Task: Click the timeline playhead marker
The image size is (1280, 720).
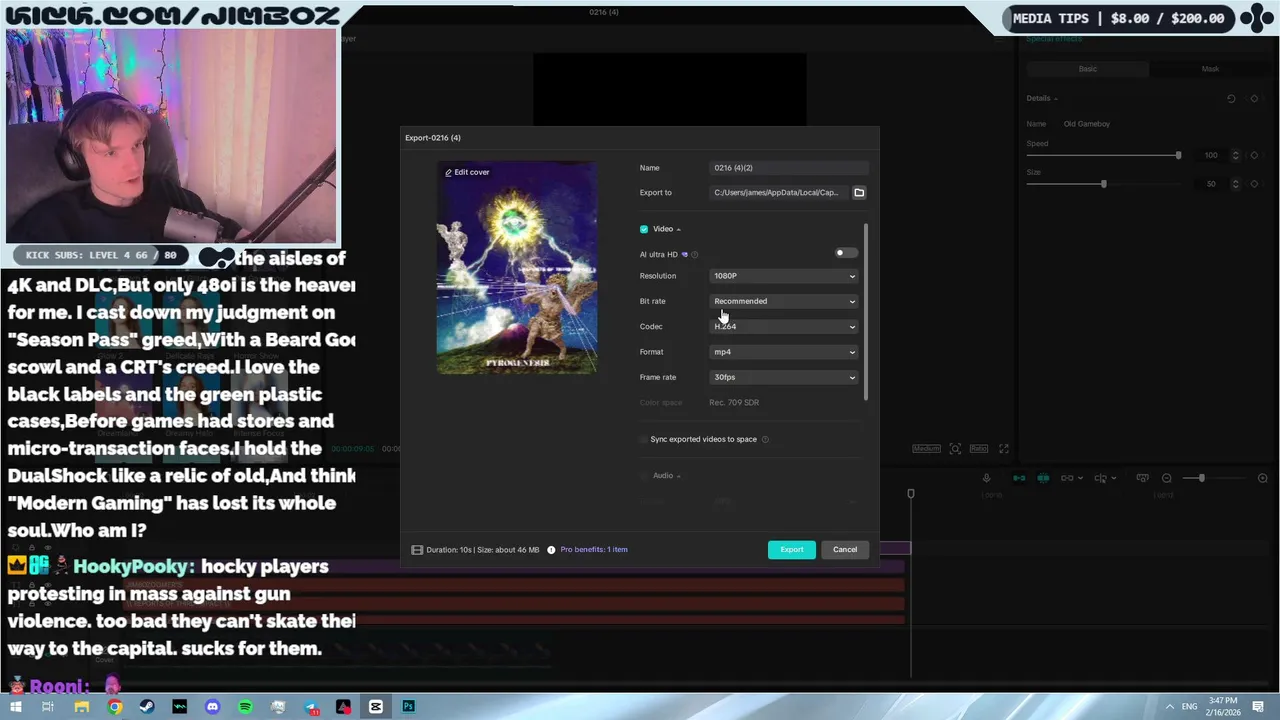Action: click(x=911, y=494)
